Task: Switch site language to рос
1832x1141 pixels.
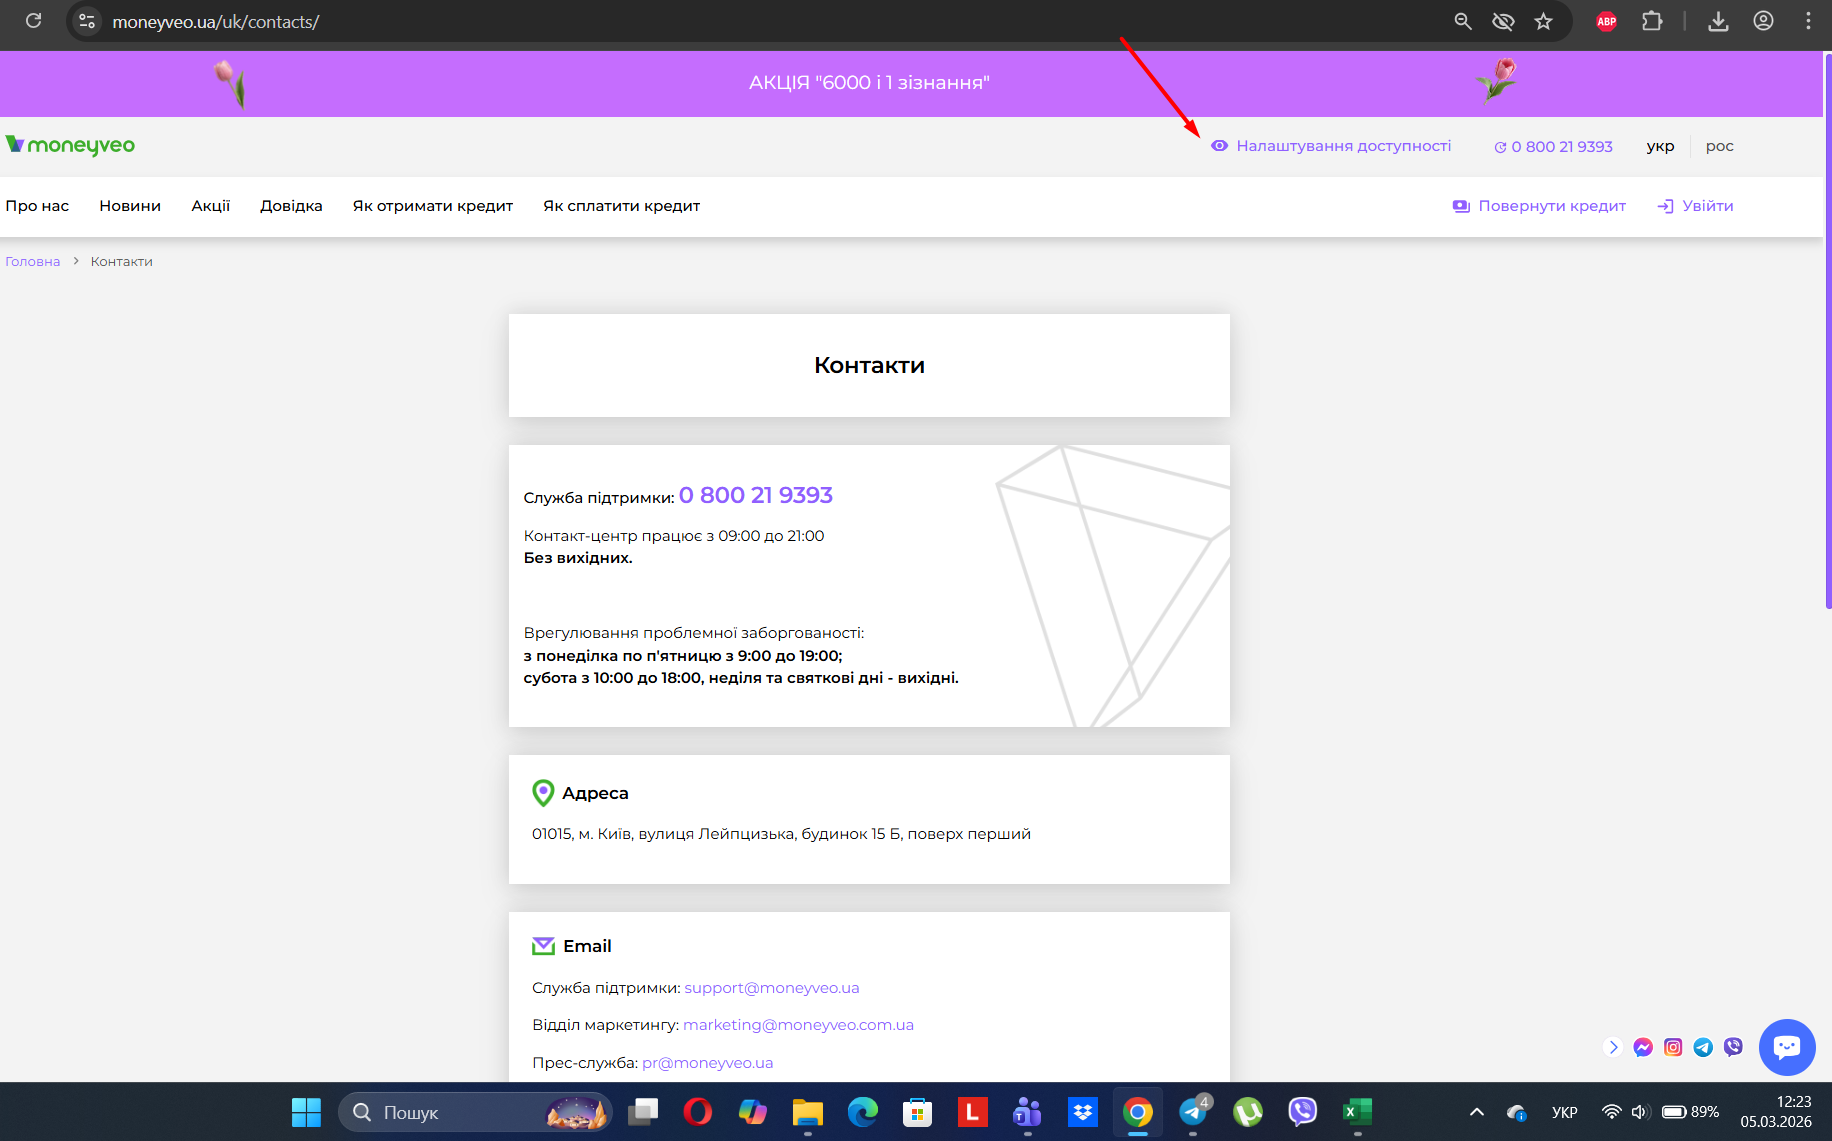Action: (1720, 146)
